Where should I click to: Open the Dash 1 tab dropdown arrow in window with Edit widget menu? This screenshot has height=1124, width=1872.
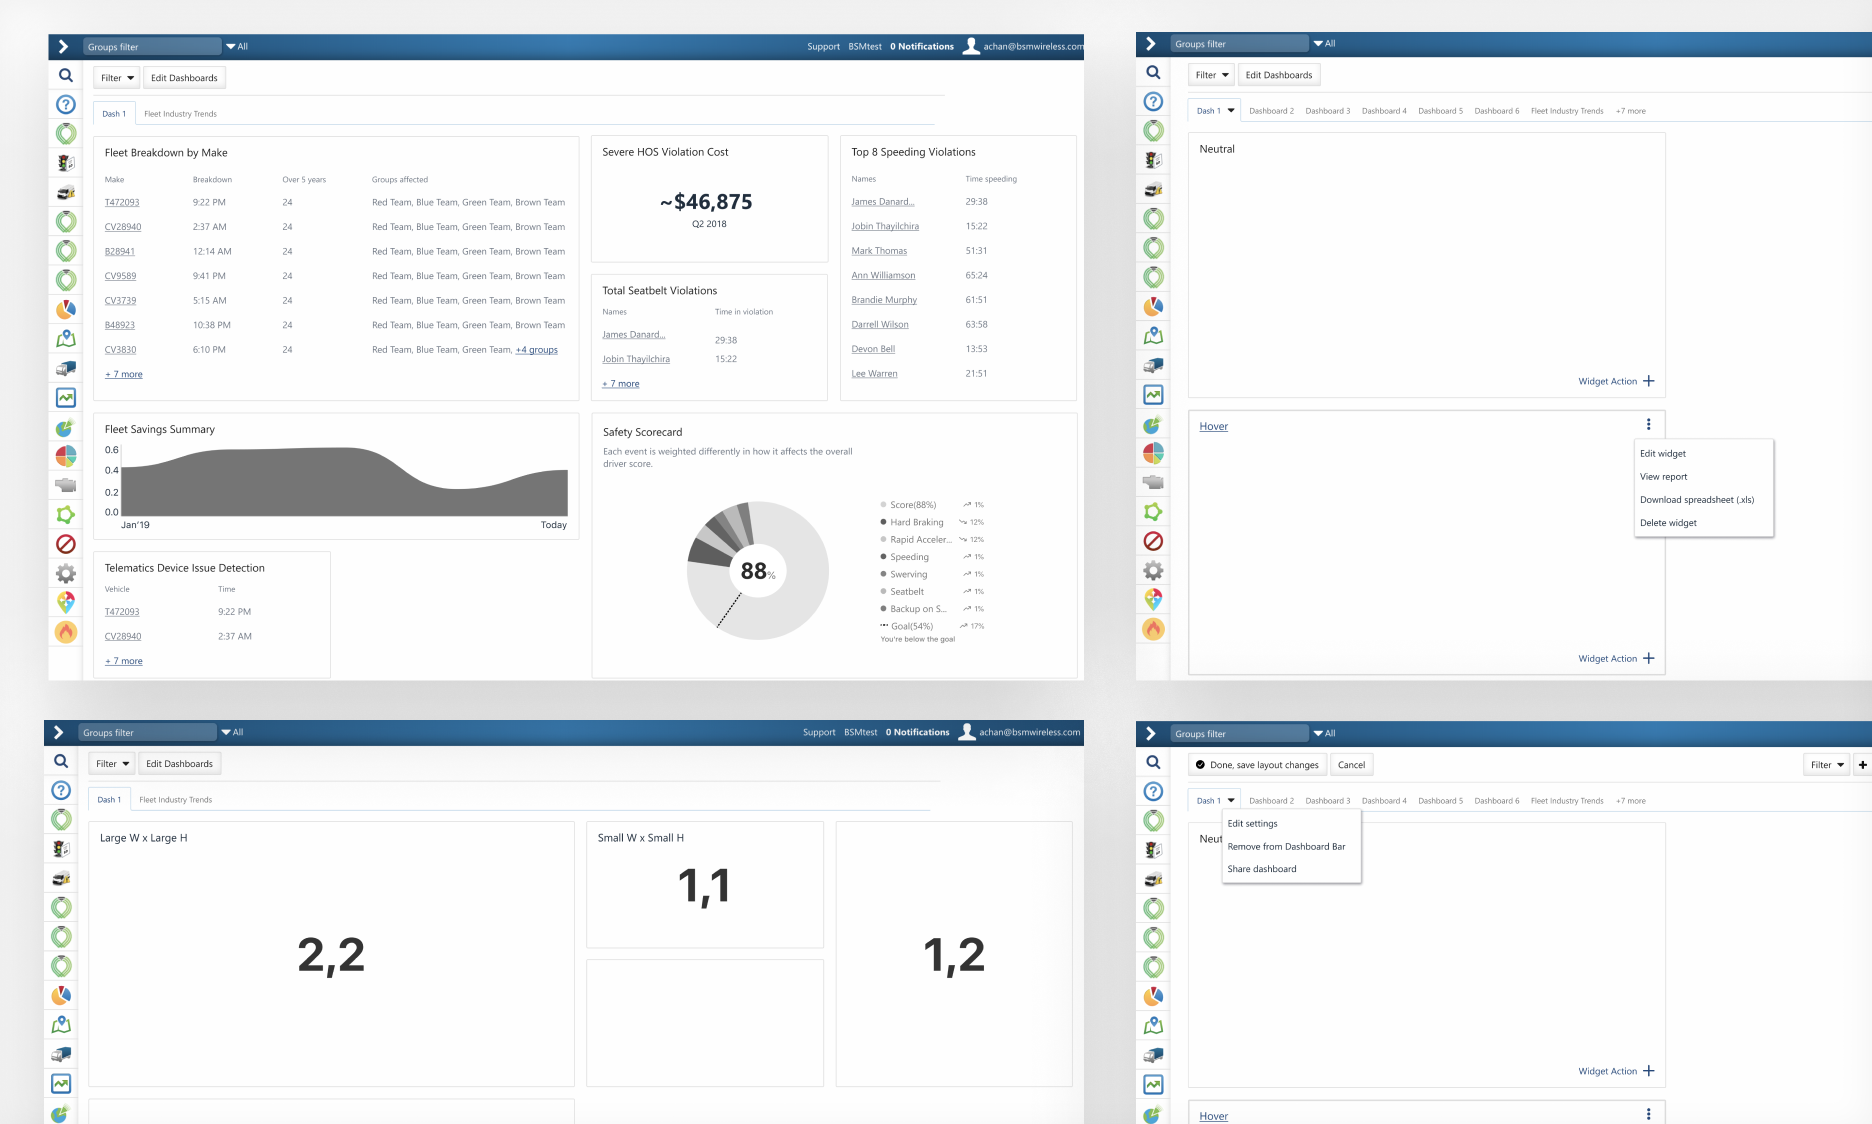1231,111
